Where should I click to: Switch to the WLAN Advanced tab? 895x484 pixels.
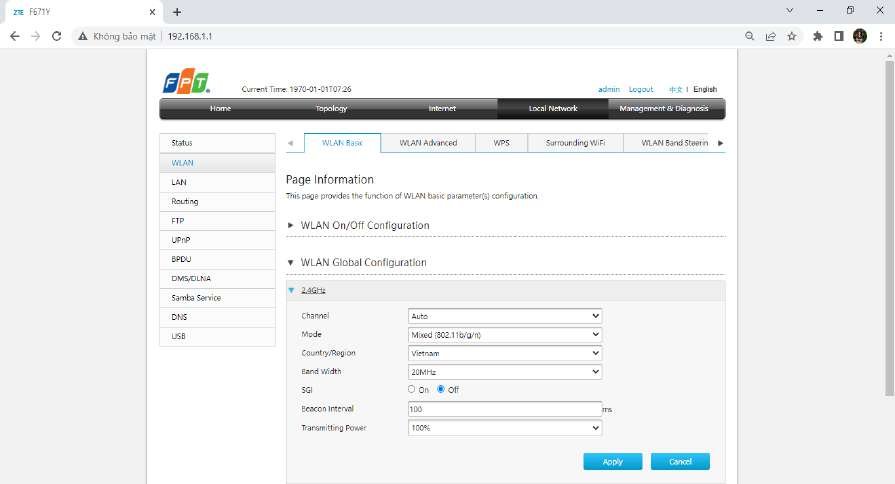tap(428, 143)
